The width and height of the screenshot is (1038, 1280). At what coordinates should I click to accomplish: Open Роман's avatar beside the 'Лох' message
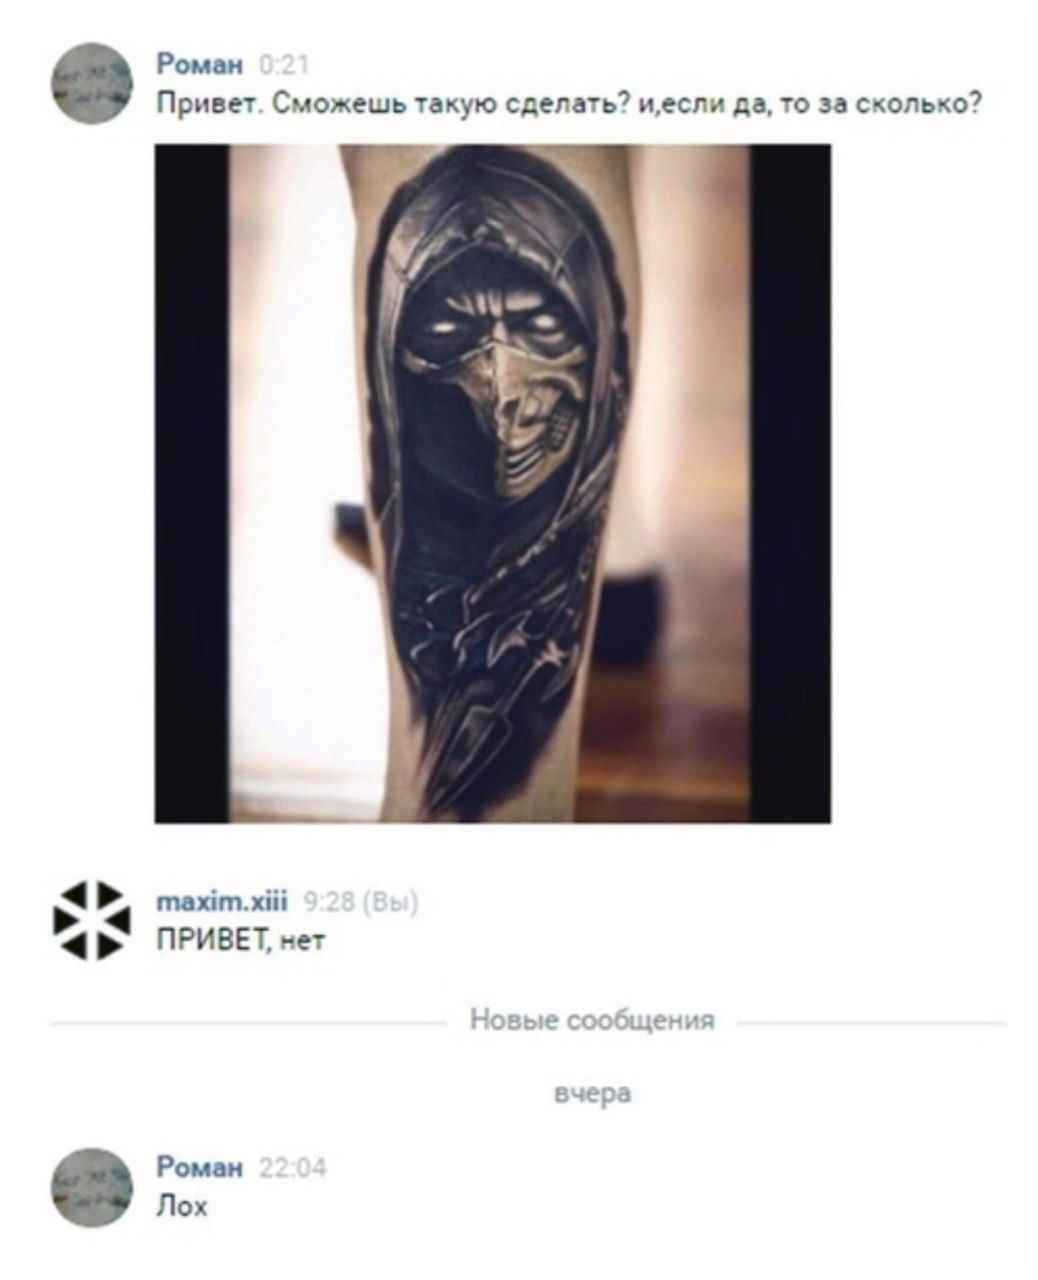coord(91,1187)
